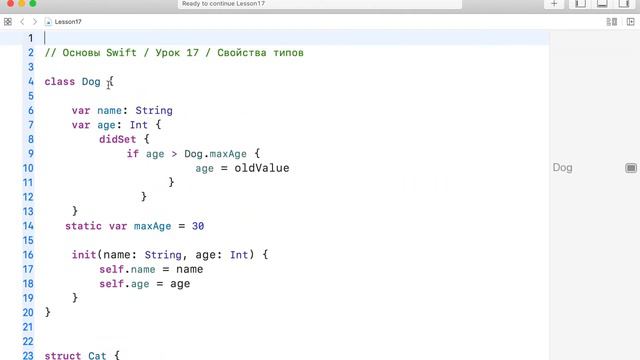Click 'self' on line 17
The height and width of the screenshot is (360, 640).
[111, 269]
